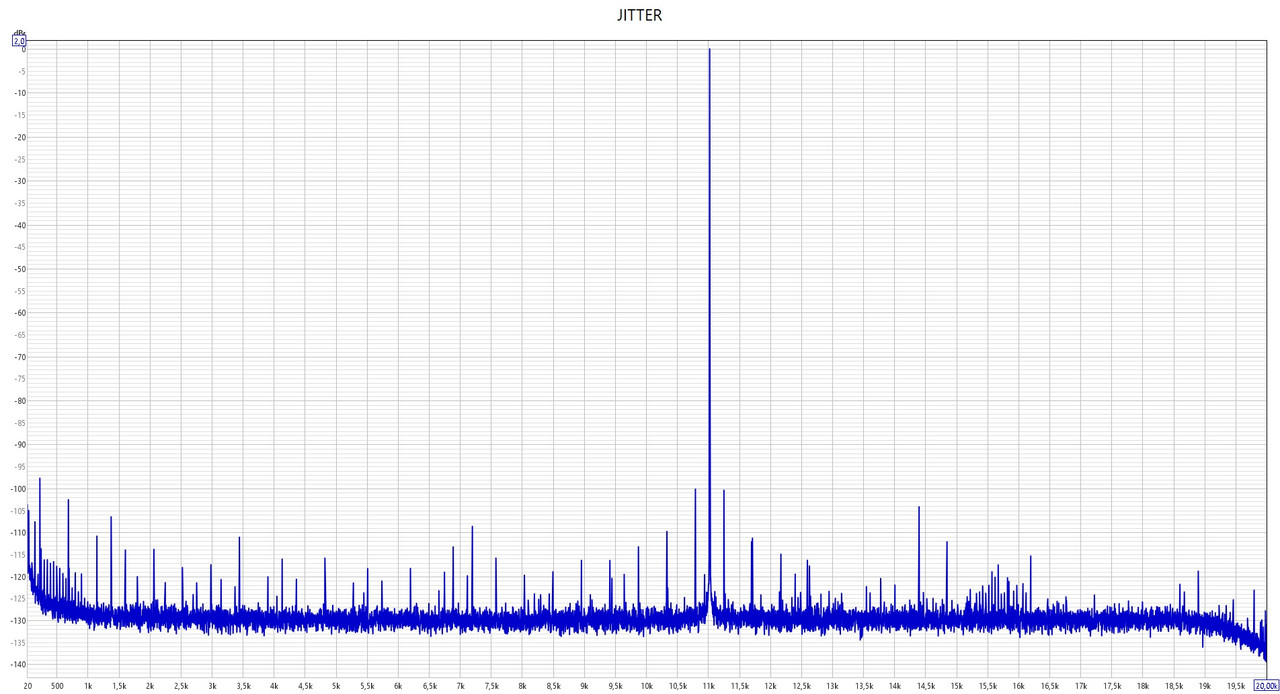Click the right x-axis limit box showing 20,00
The height and width of the screenshot is (694, 1280).
(1266, 686)
